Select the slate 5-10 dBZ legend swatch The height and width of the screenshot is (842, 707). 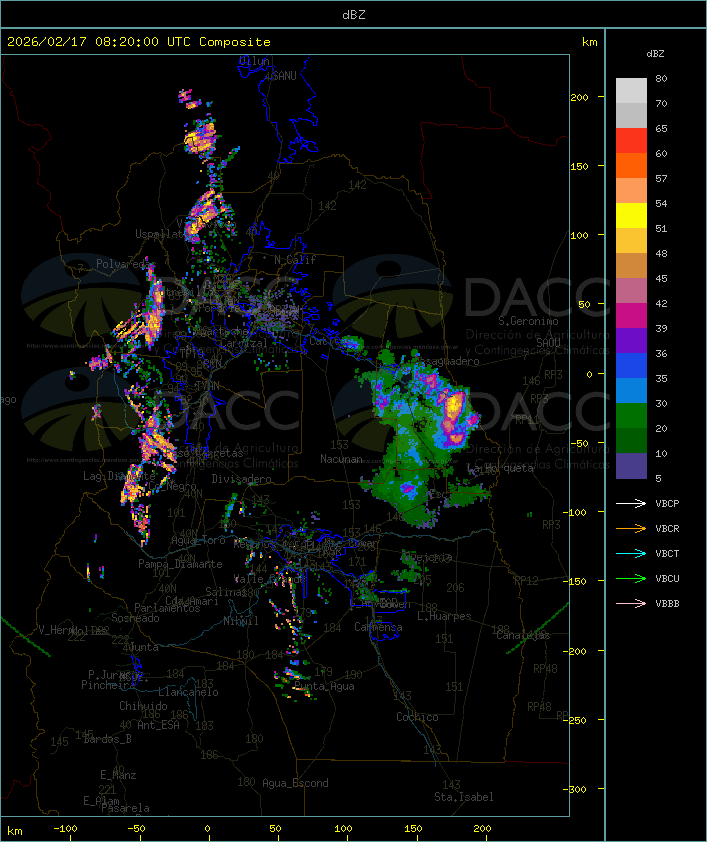coord(631,466)
